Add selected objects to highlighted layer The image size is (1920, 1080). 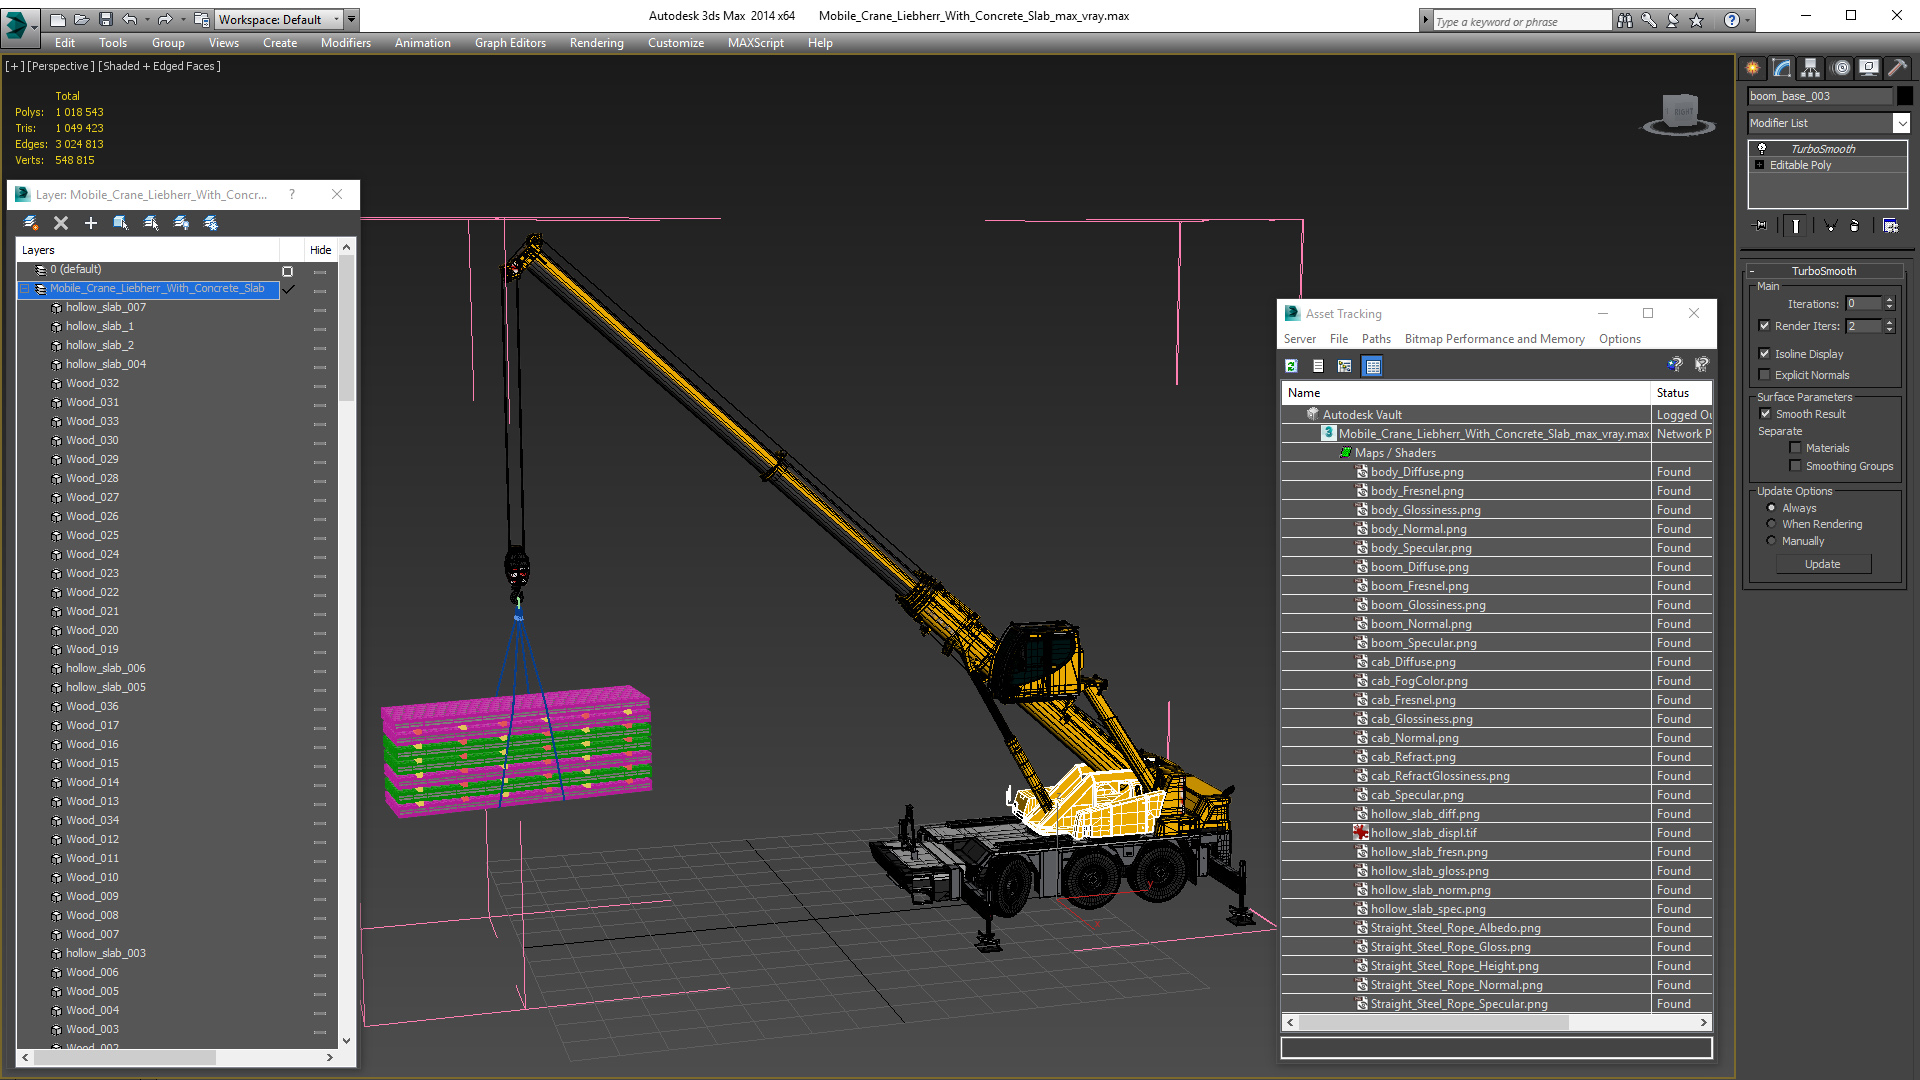coord(91,223)
